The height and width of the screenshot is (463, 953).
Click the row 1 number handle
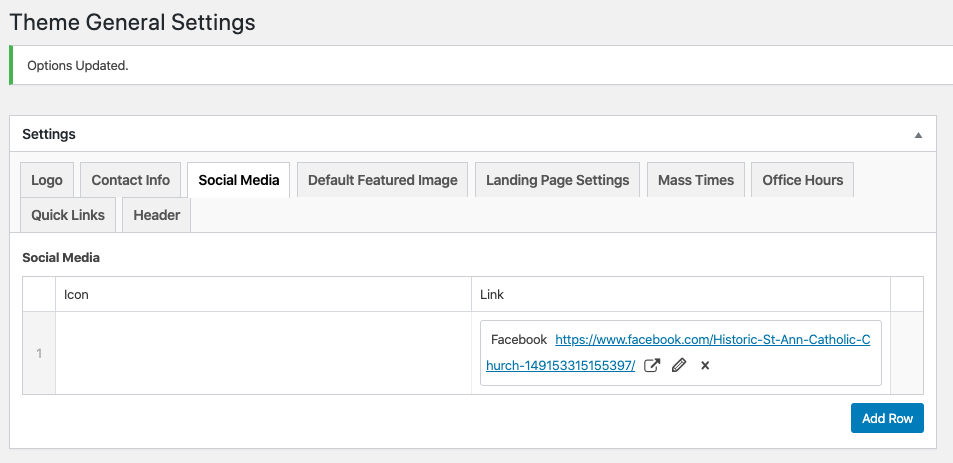pos(39,353)
